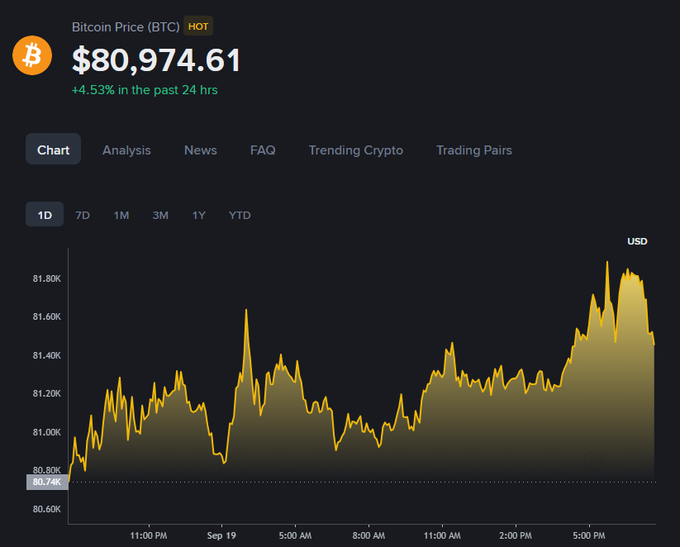Click the 81.40K y-axis label
680x547 pixels.
pos(47,355)
